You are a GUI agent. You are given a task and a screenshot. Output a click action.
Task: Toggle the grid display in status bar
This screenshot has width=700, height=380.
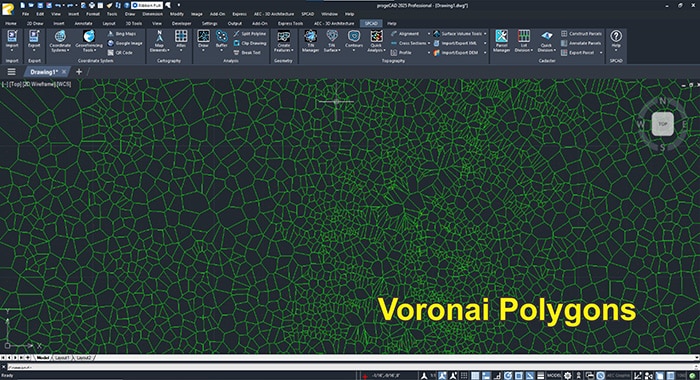coord(464,376)
